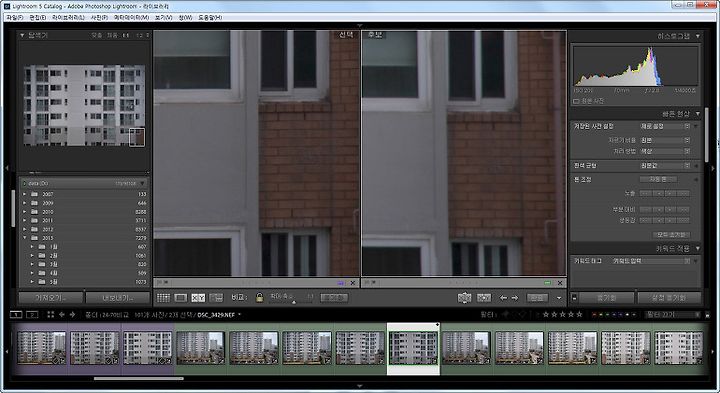
Task: Open the 사진(P) menu
Action: click(99, 17)
